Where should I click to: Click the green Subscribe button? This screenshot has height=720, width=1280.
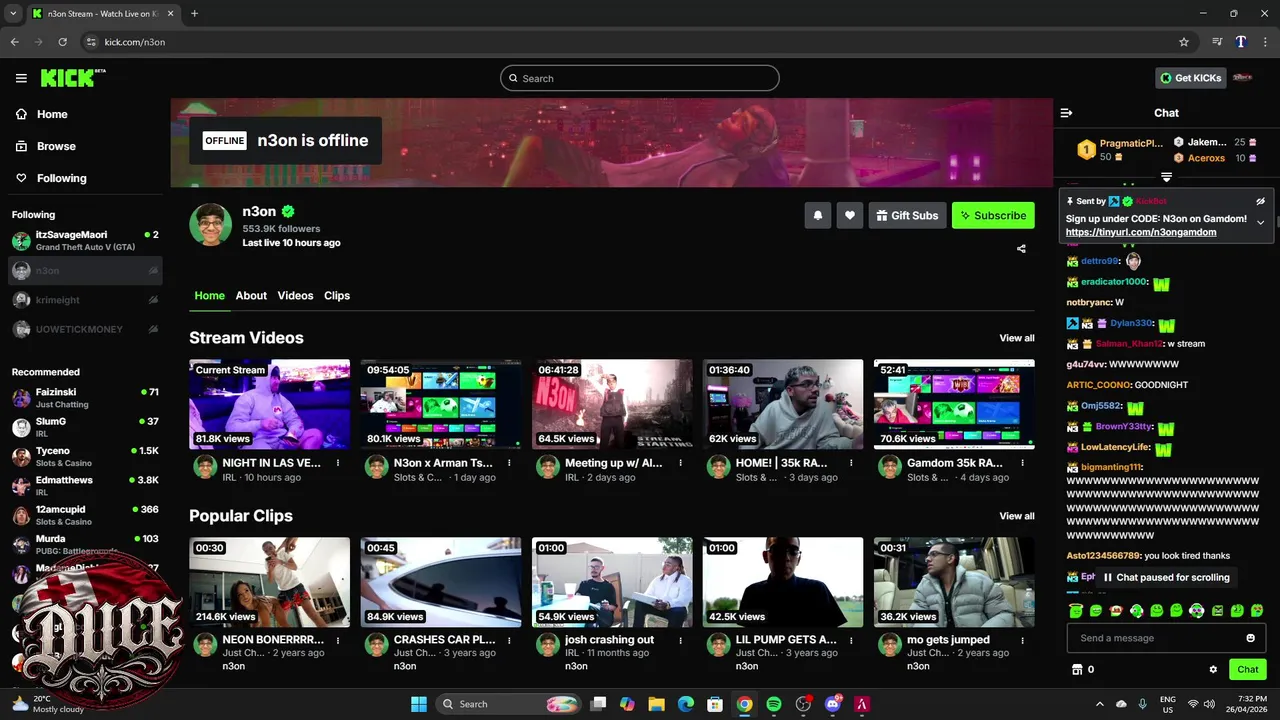pyautogui.click(x=993, y=215)
